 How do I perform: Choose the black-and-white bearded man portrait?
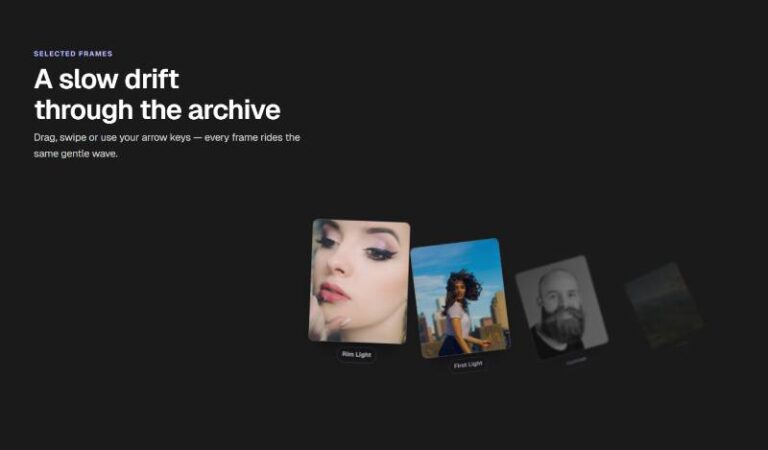[x=562, y=307]
